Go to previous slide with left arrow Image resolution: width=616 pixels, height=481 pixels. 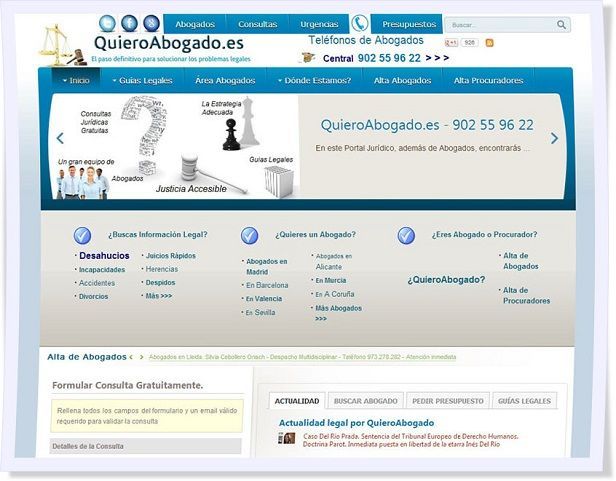point(60,138)
